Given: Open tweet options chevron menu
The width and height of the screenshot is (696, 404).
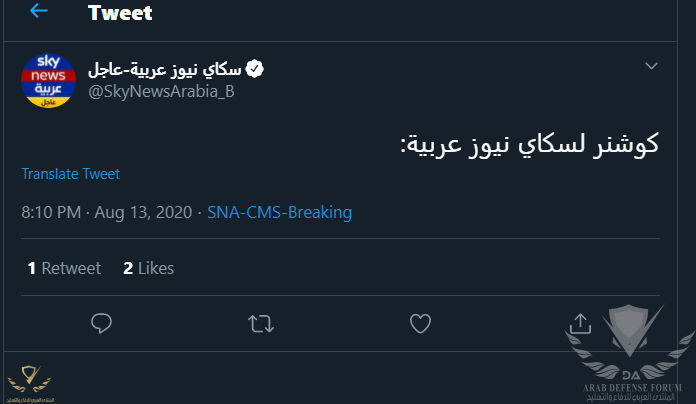Looking at the screenshot, I should tap(651, 66).
